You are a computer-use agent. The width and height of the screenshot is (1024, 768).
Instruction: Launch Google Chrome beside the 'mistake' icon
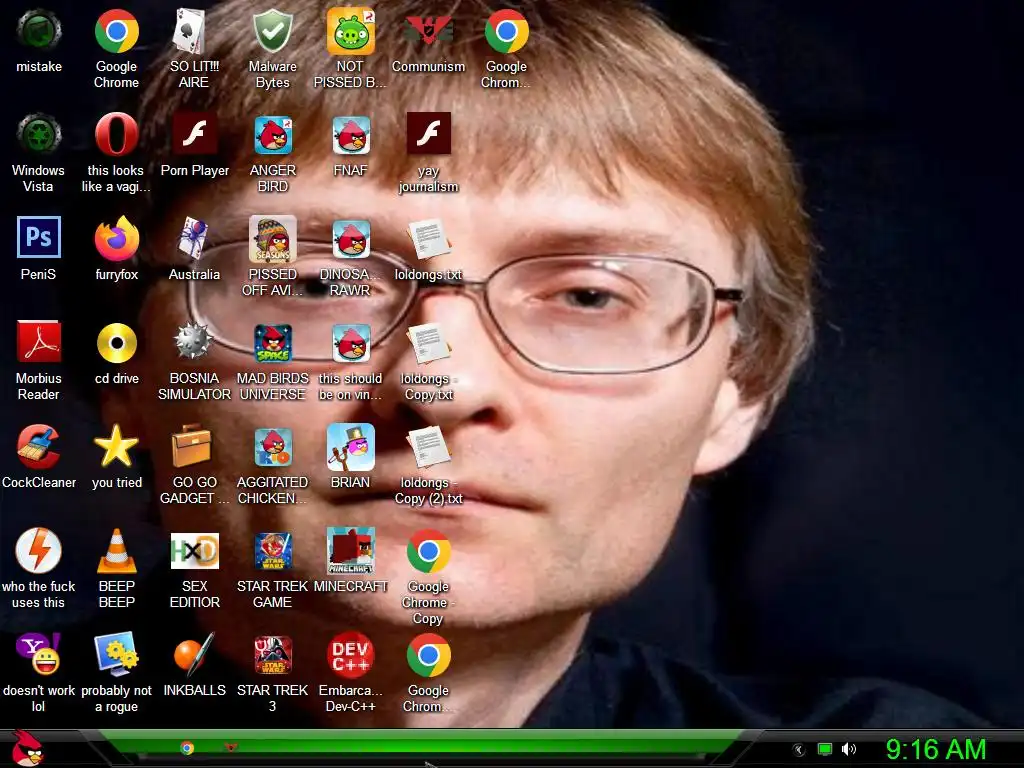pos(116,31)
